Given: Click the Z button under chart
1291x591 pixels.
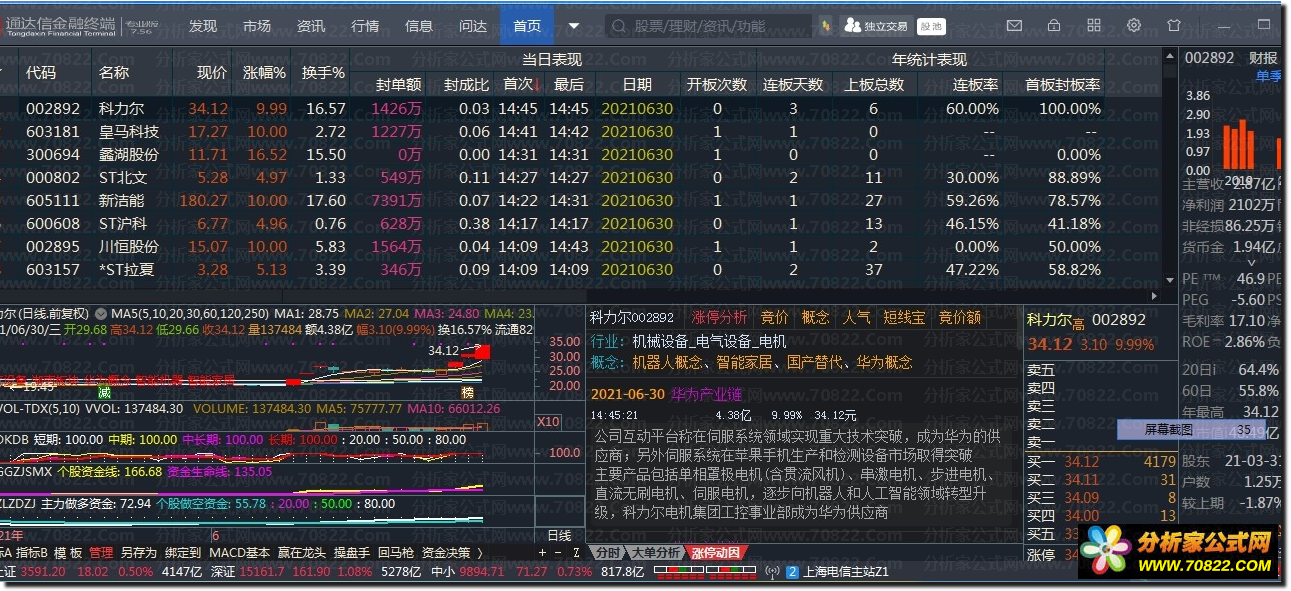Looking at the screenshot, I should pyautogui.click(x=576, y=553).
